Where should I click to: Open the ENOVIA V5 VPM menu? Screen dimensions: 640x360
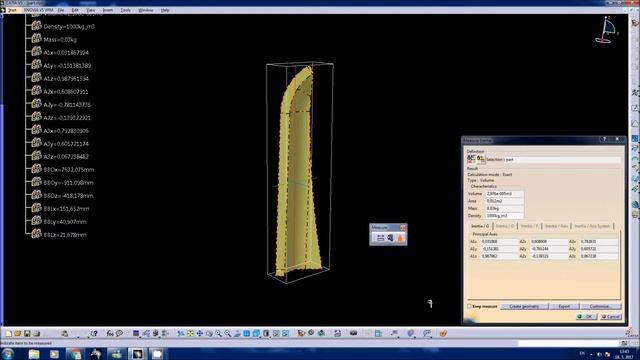coord(38,10)
